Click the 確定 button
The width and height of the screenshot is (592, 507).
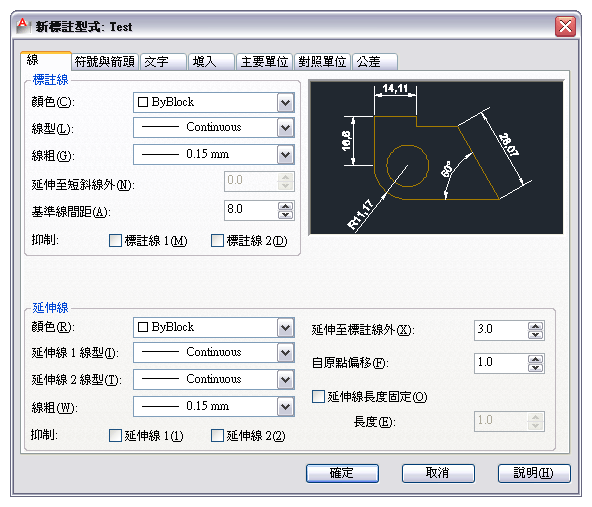(x=342, y=473)
